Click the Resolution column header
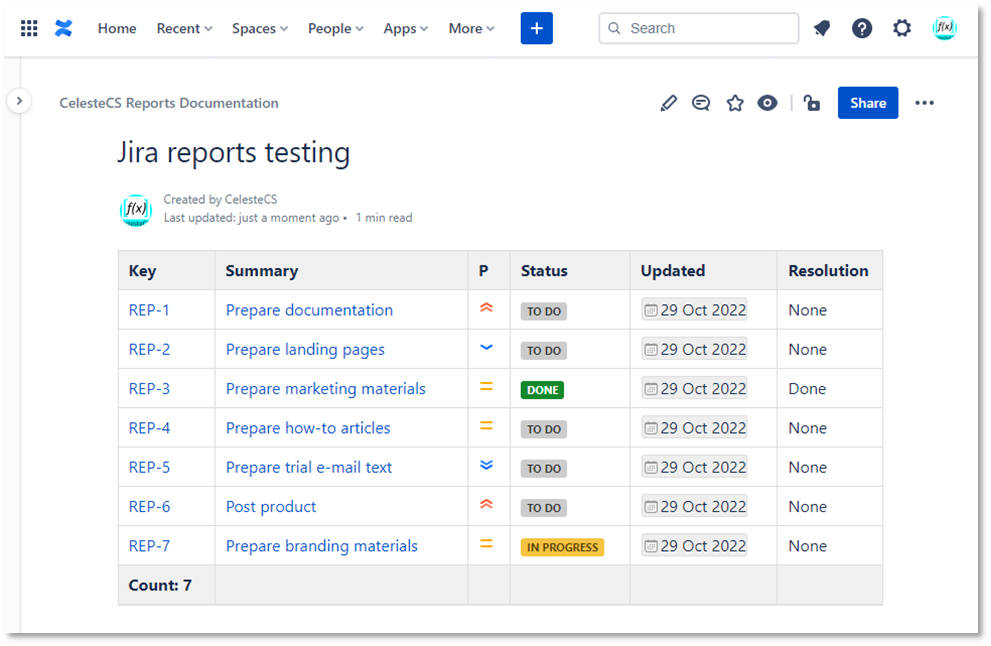Viewport: 991px width, 646px height. [x=828, y=271]
